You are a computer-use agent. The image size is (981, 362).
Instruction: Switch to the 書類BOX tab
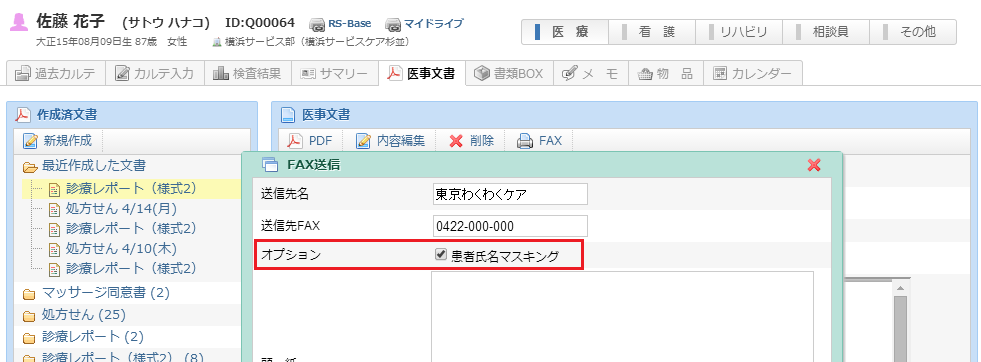(x=509, y=73)
